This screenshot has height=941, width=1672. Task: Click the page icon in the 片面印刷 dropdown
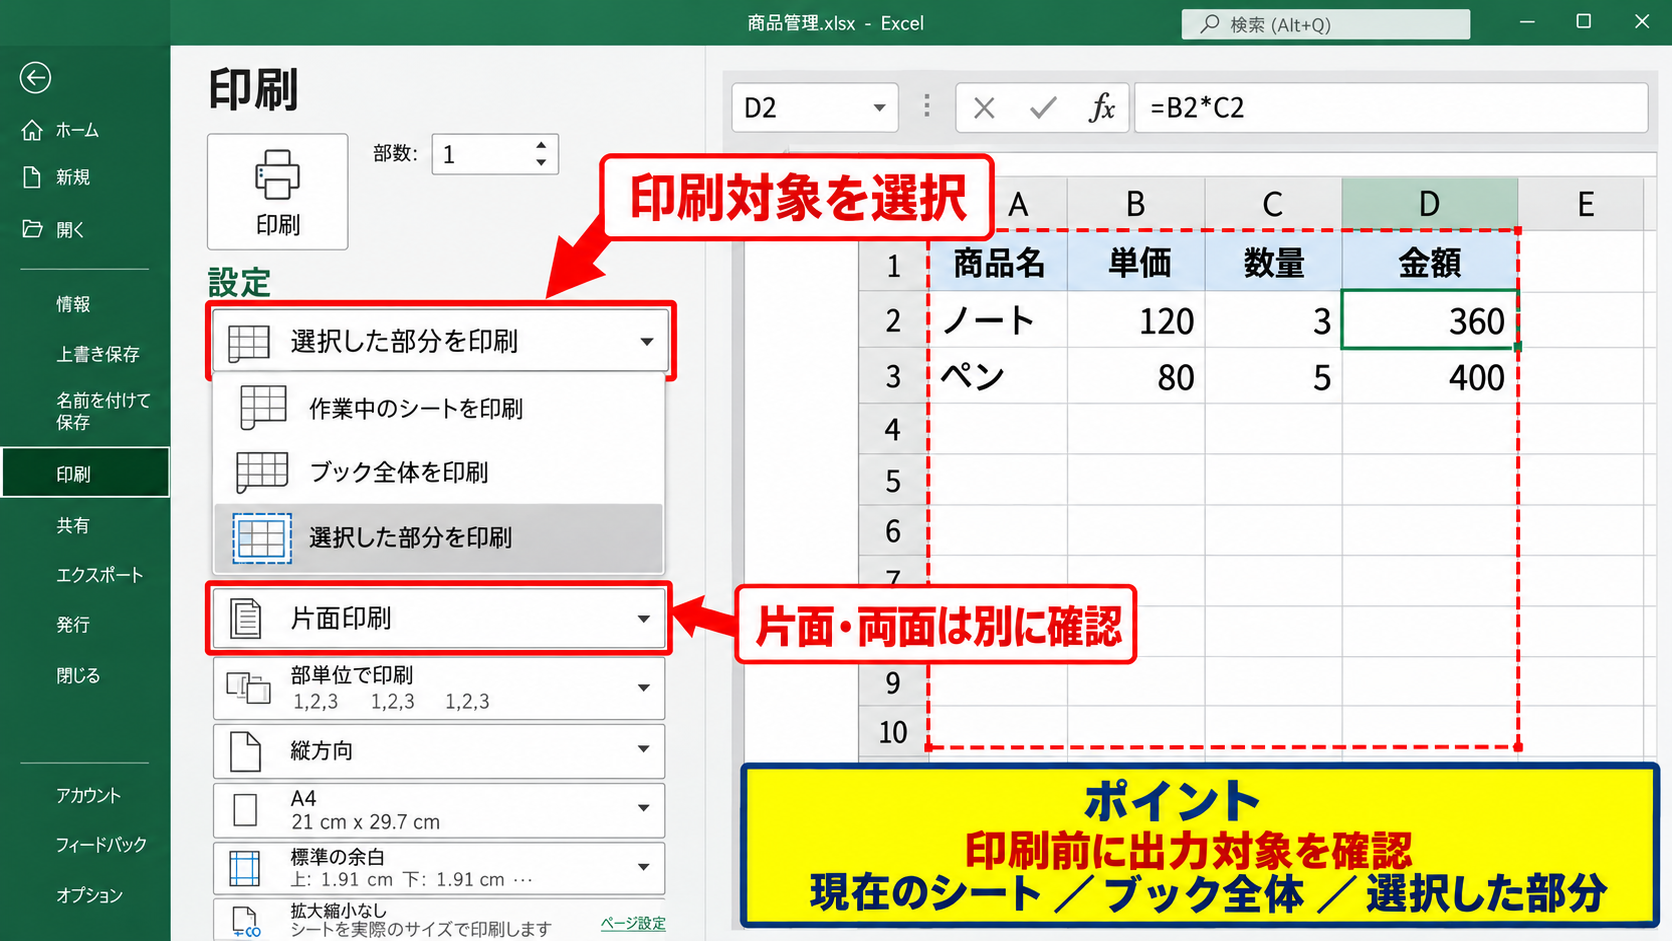click(x=245, y=618)
